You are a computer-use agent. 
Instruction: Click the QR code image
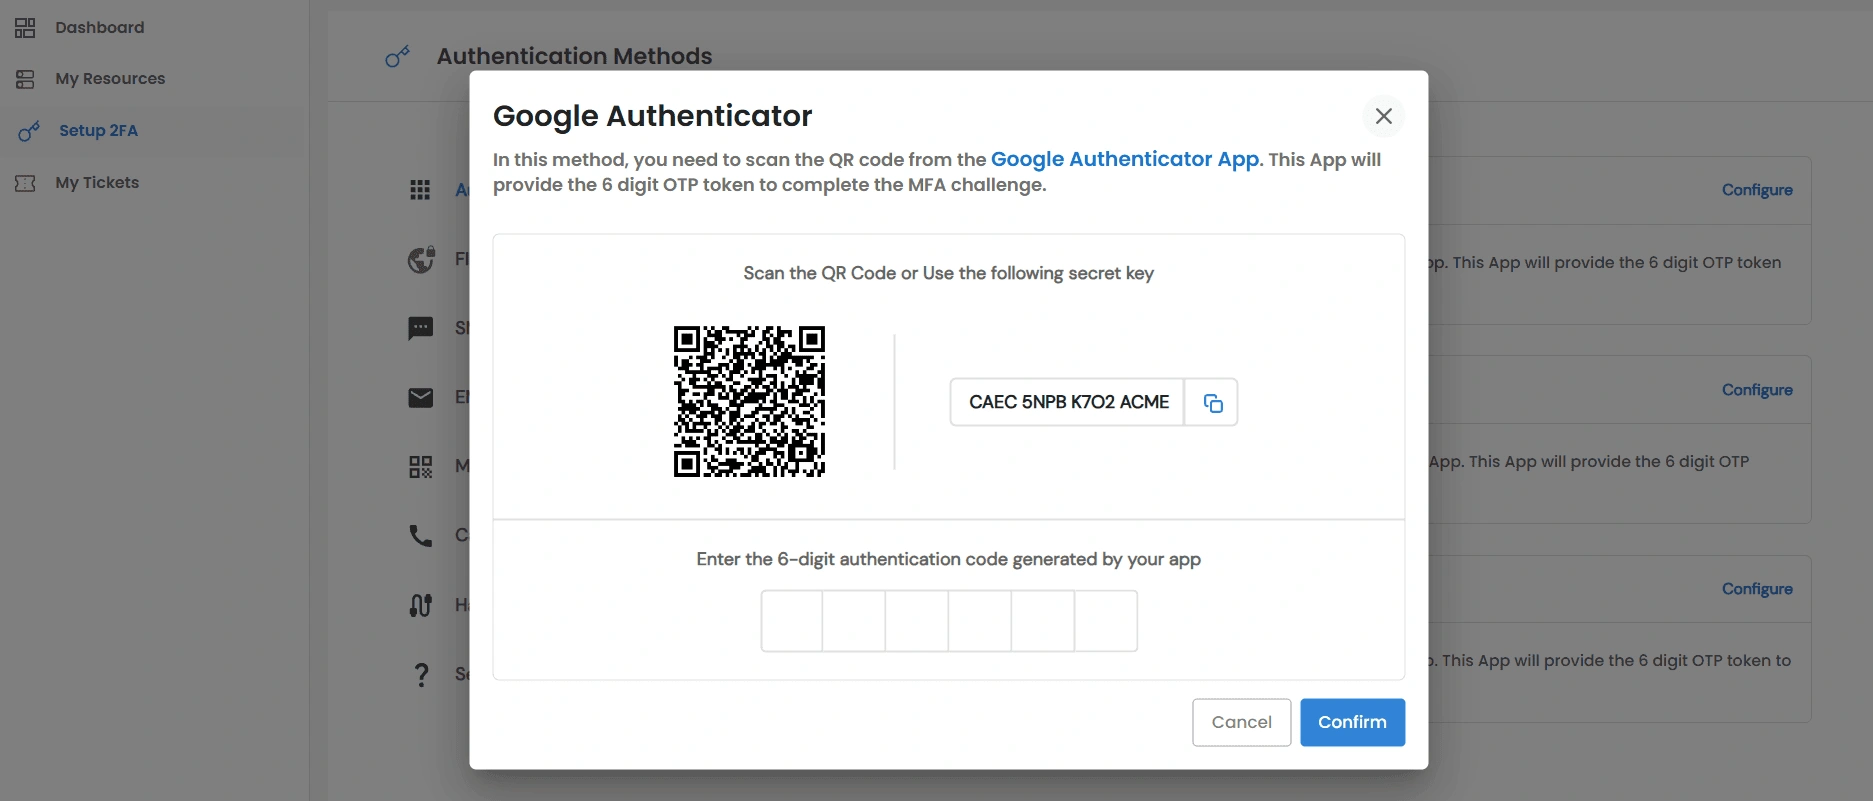click(x=749, y=401)
